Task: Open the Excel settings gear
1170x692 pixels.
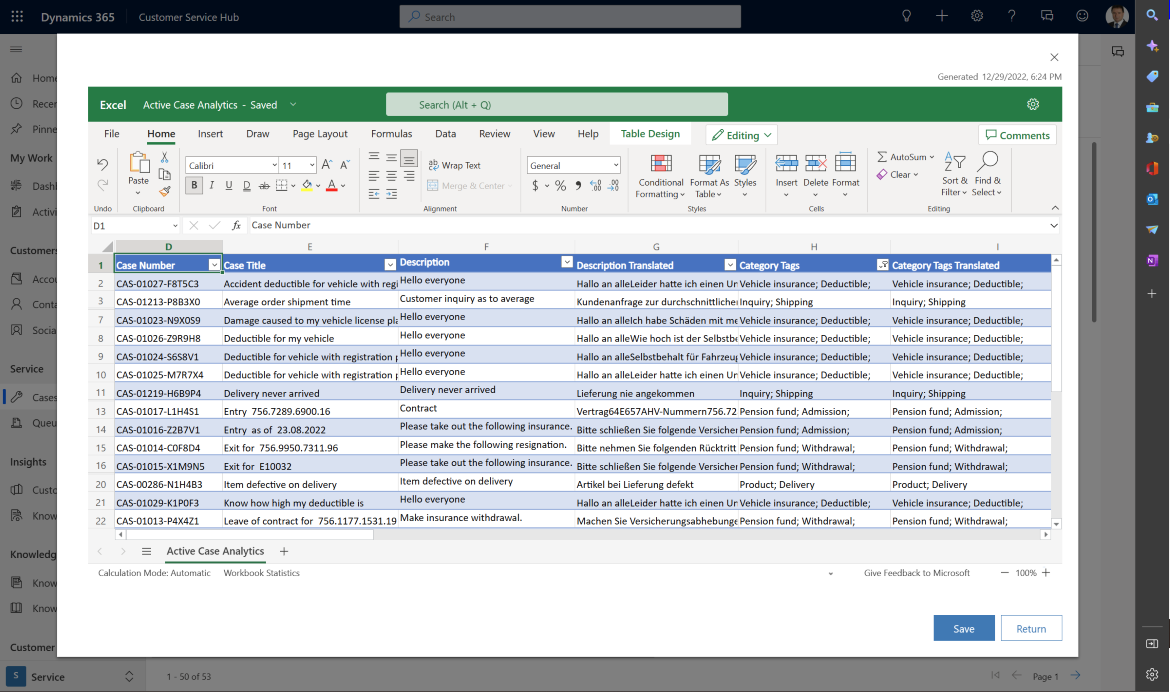Action: [x=1033, y=105]
